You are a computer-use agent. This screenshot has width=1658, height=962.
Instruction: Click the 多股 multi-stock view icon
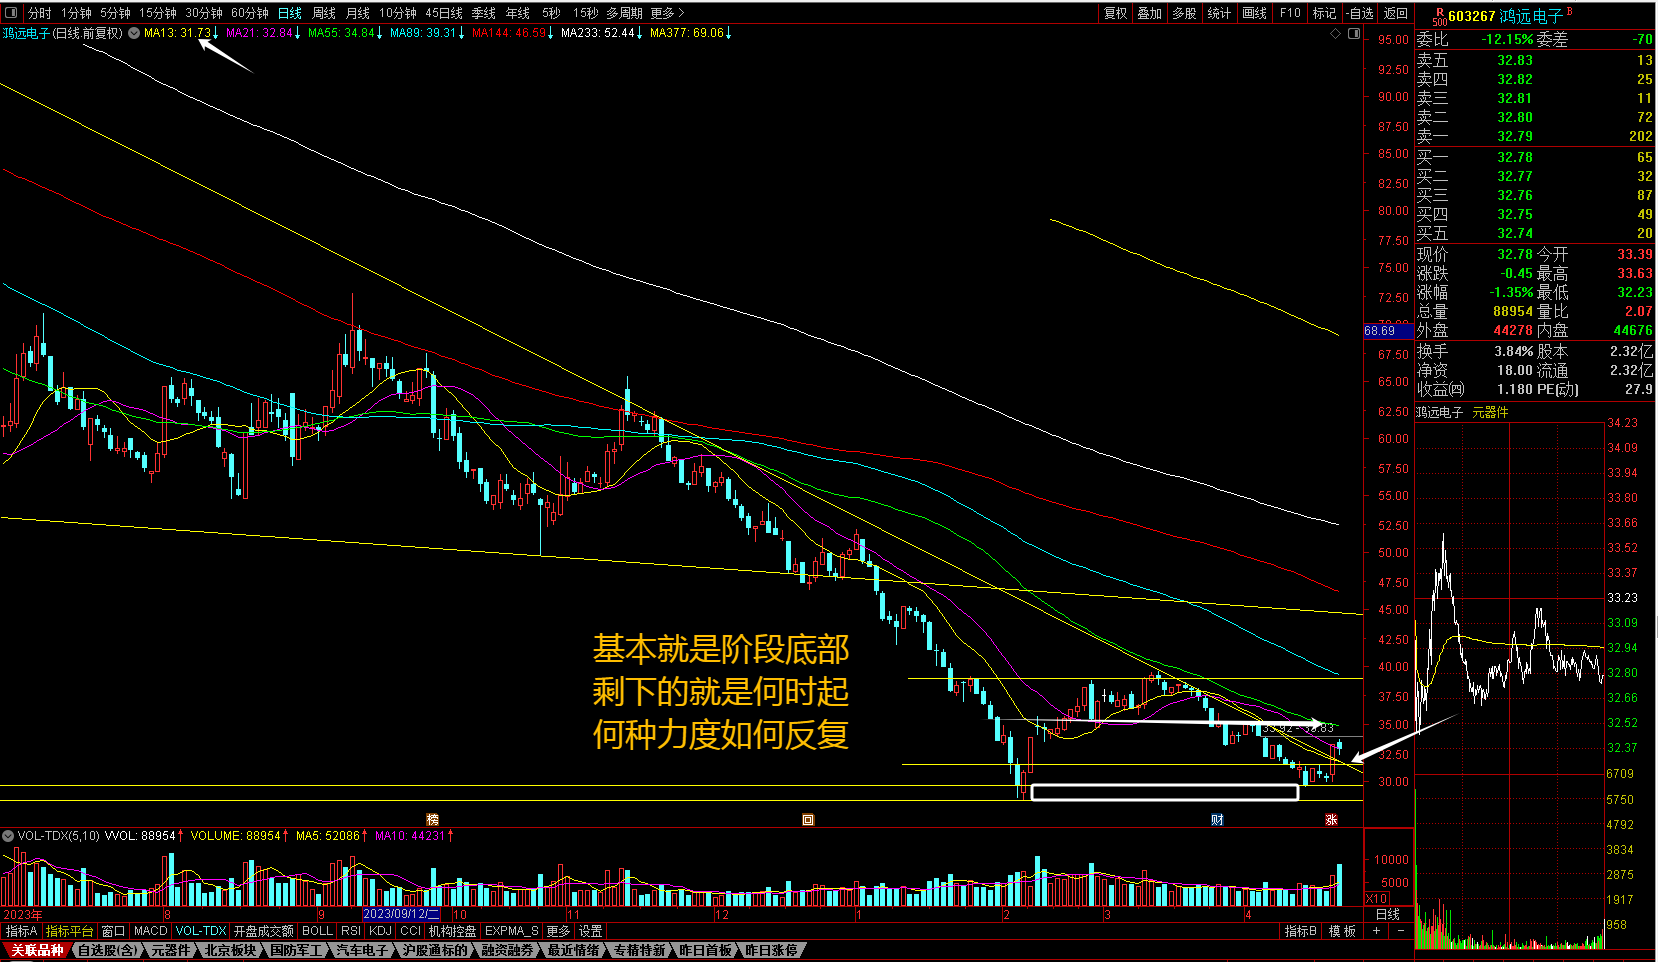pyautogui.click(x=1183, y=13)
